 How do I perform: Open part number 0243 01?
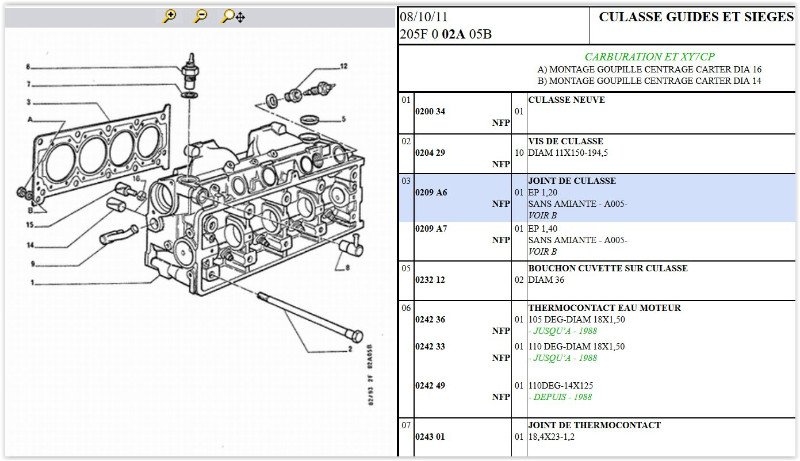430,436
